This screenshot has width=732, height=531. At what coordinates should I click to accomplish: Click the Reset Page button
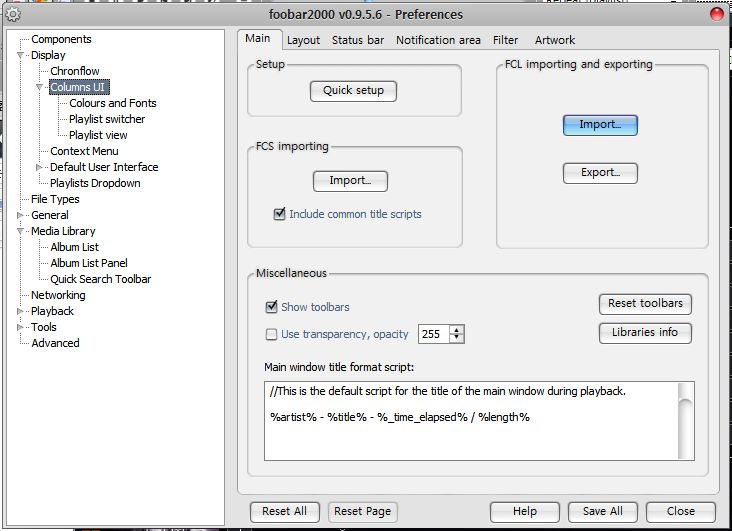[x=363, y=512]
